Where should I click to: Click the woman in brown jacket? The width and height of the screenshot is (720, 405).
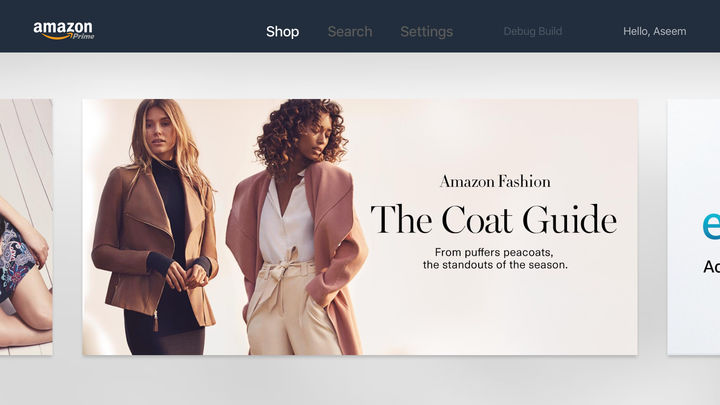click(x=155, y=227)
